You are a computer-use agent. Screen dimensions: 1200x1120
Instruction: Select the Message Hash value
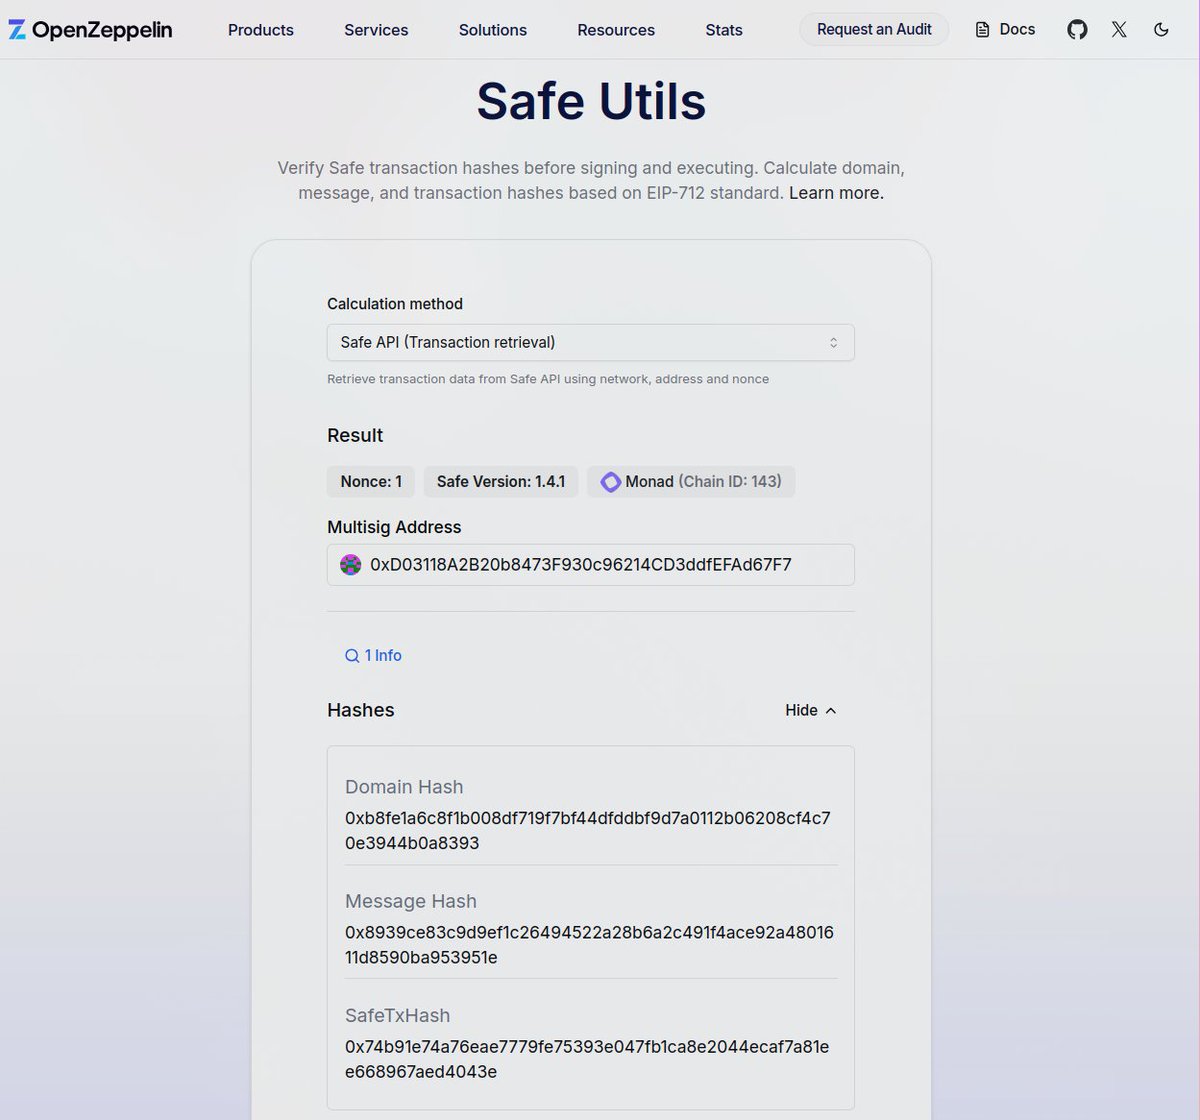pyautogui.click(x=589, y=944)
